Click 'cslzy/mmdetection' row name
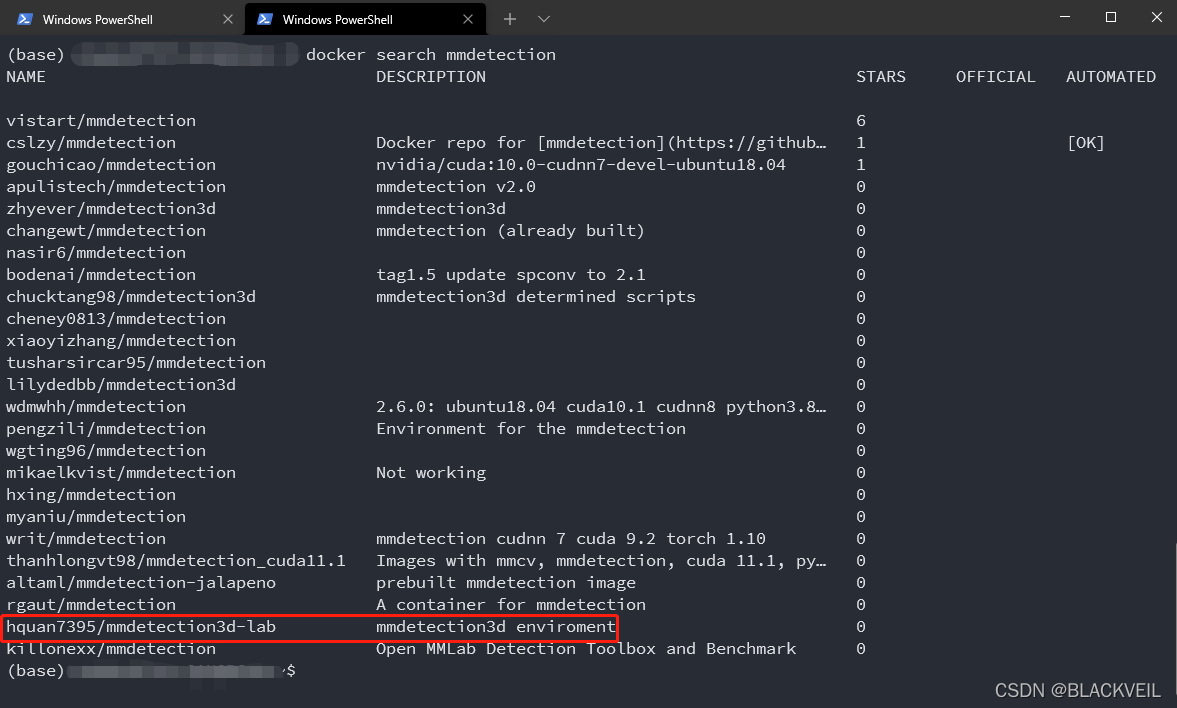The width and height of the screenshot is (1177, 708). [x=91, y=143]
